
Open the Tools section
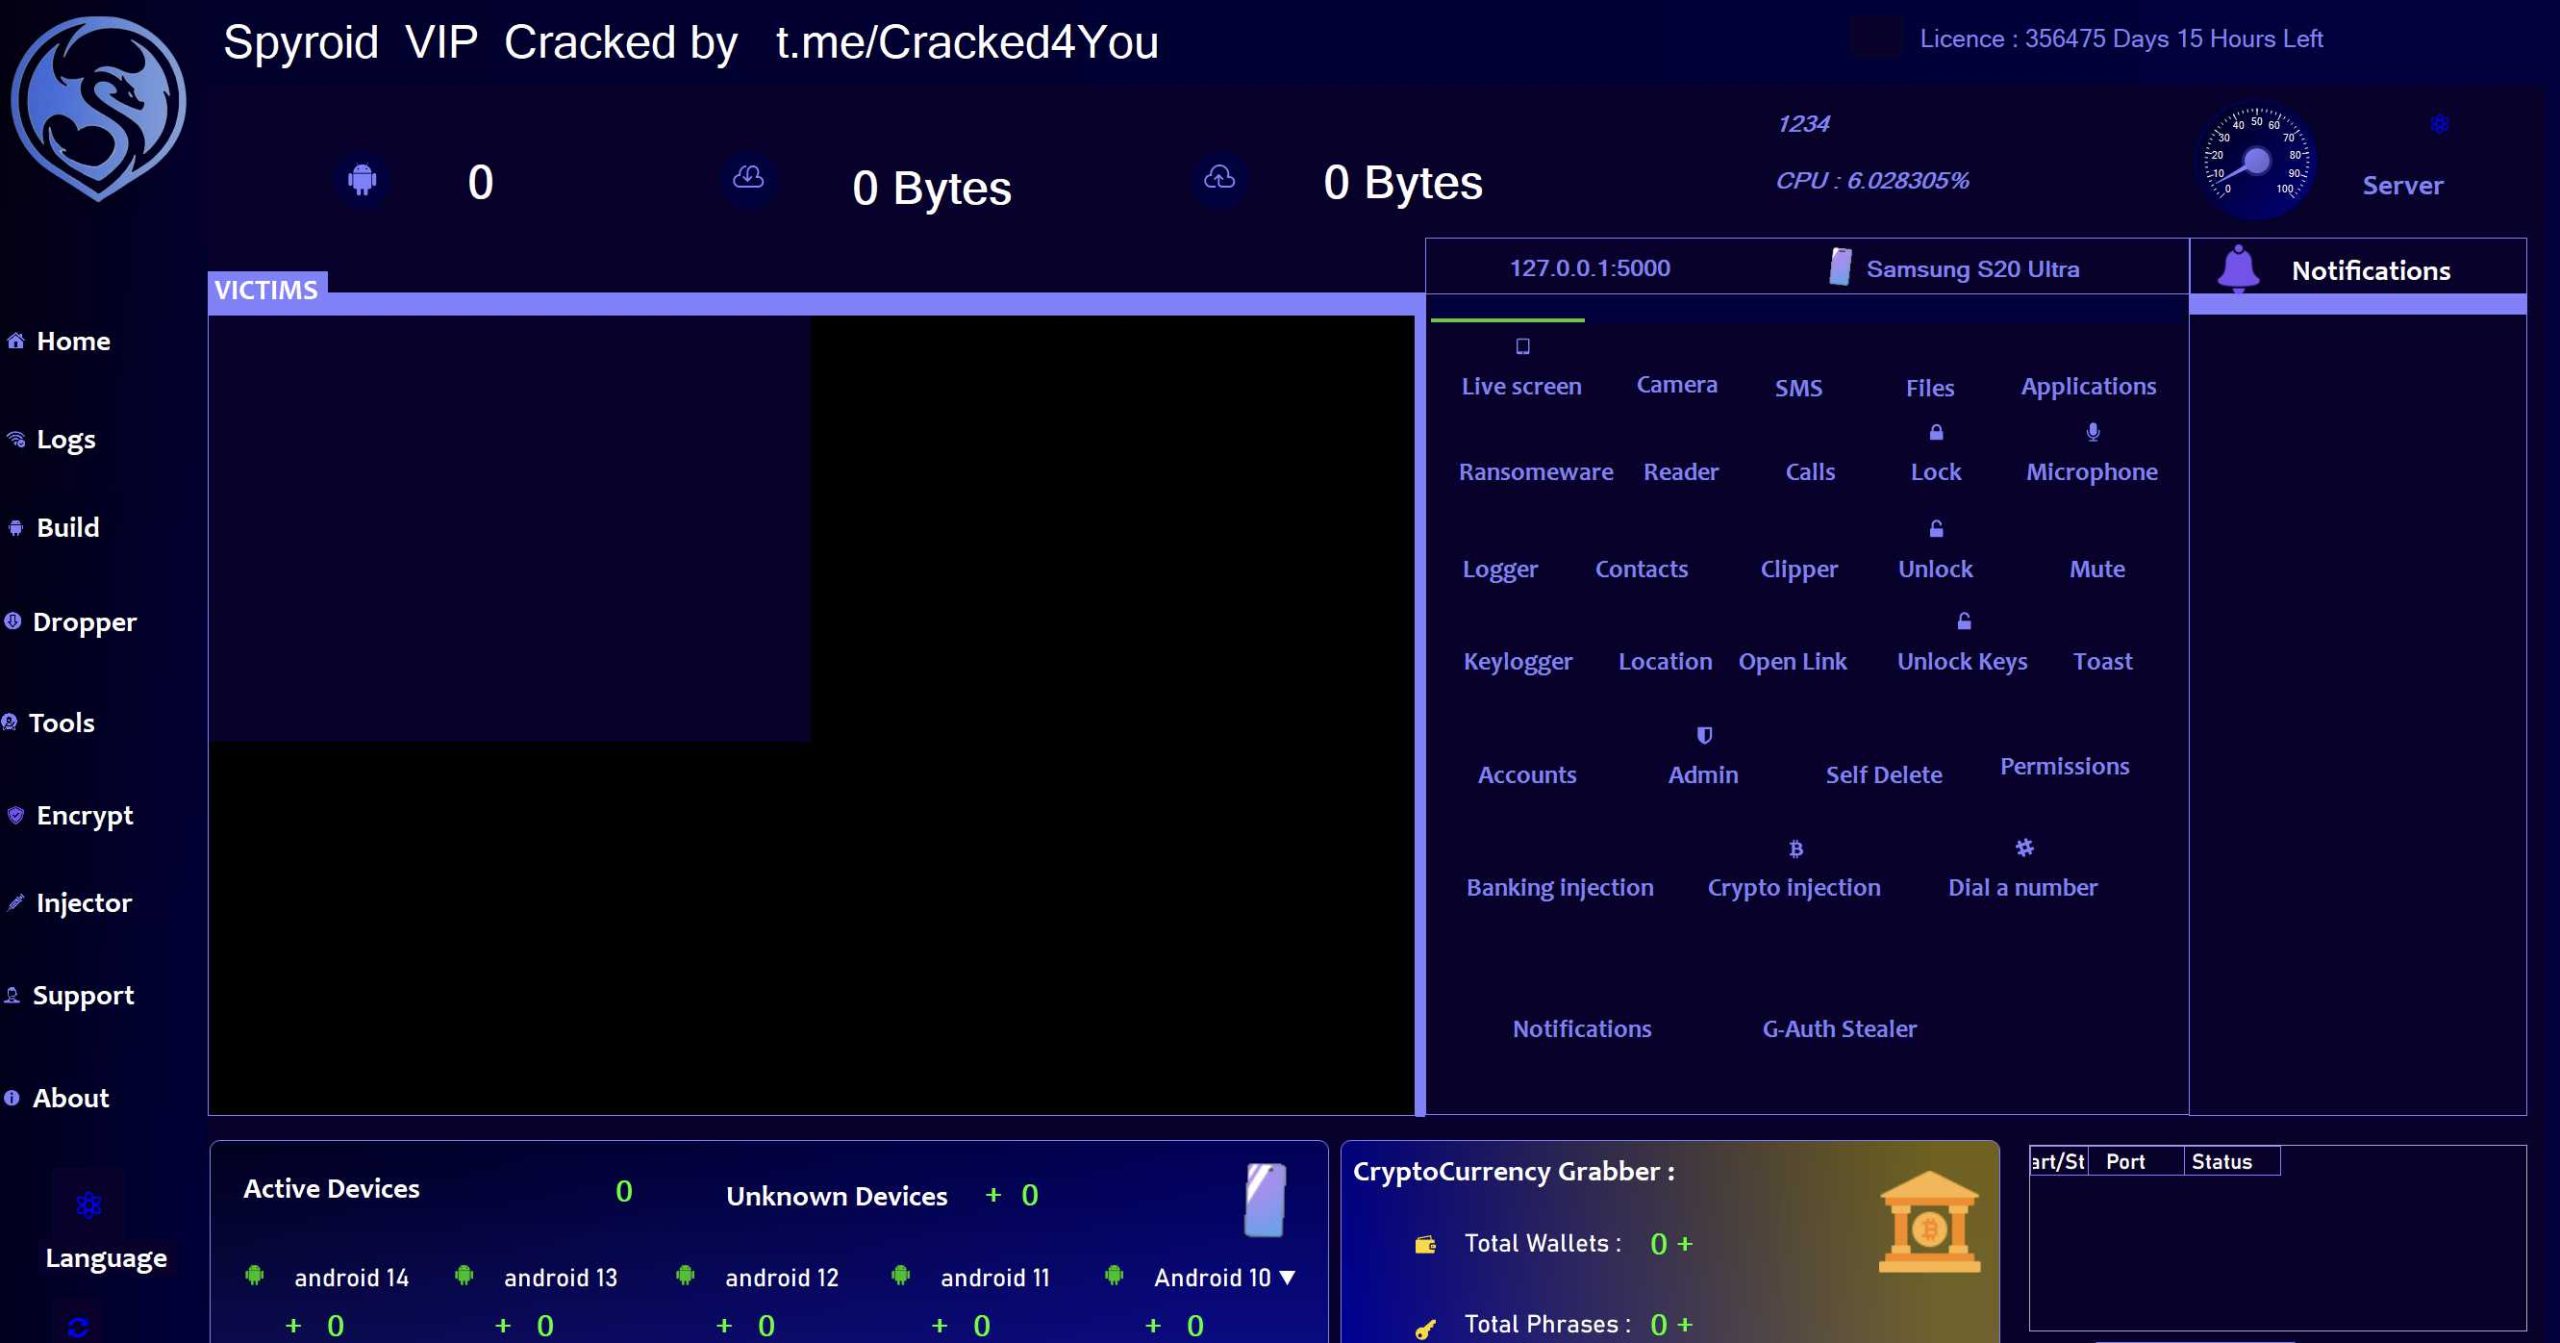pyautogui.click(x=61, y=722)
